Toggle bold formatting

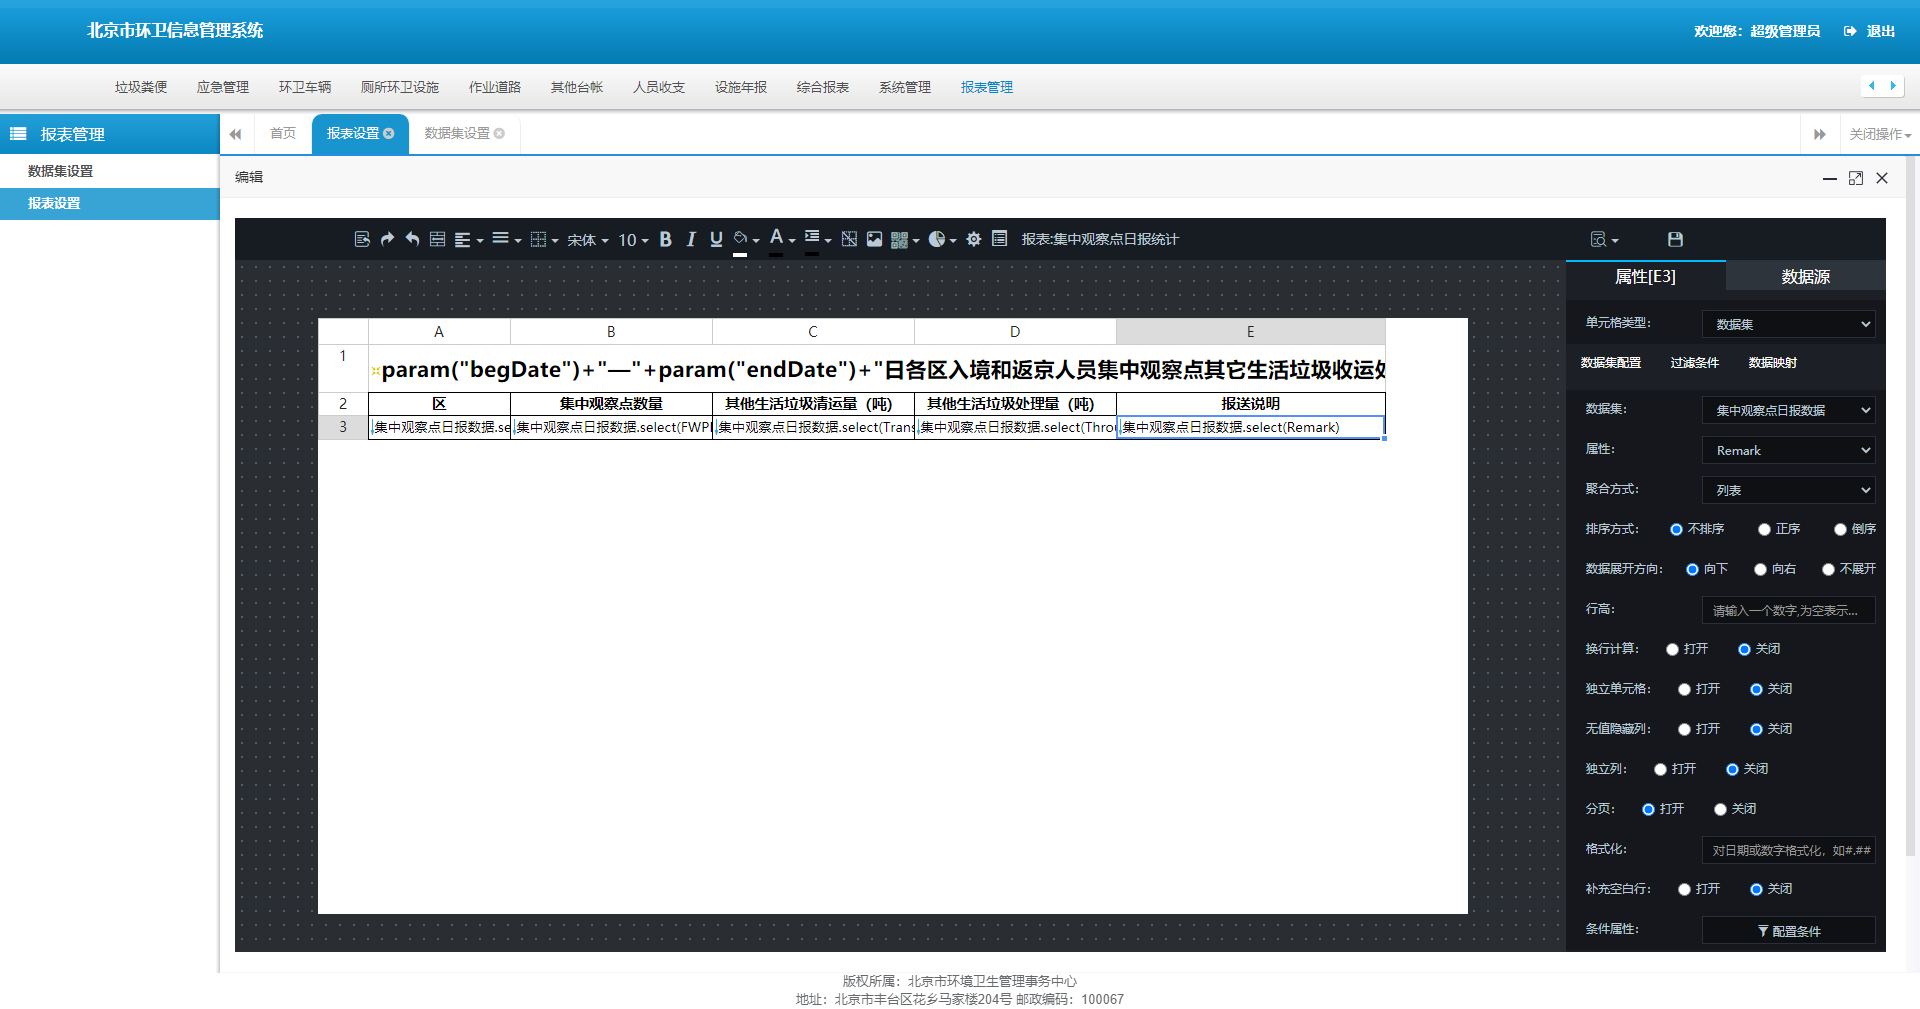665,239
